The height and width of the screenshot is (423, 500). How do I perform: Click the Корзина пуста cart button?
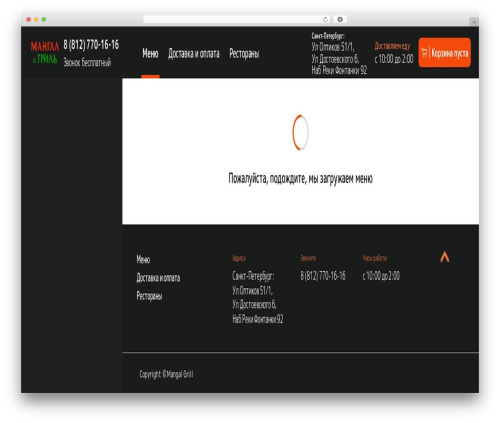tap(445, 52)
